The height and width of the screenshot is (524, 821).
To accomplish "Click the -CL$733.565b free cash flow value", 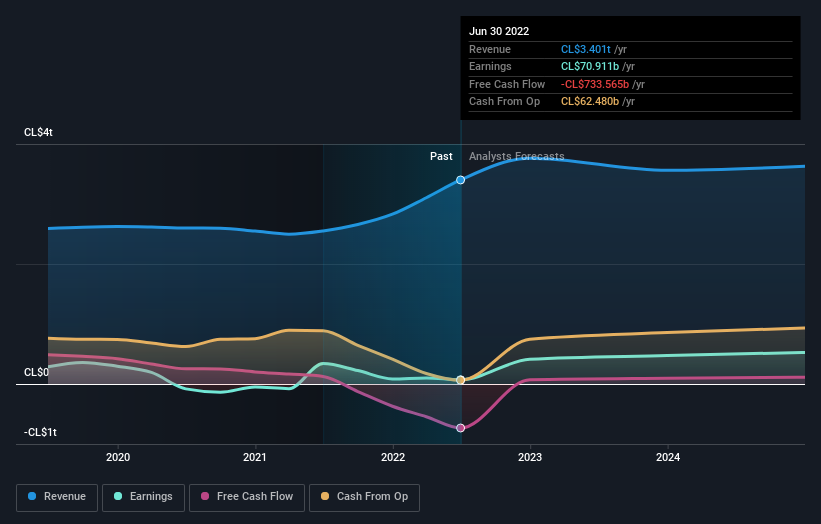I will coord(595,84).
